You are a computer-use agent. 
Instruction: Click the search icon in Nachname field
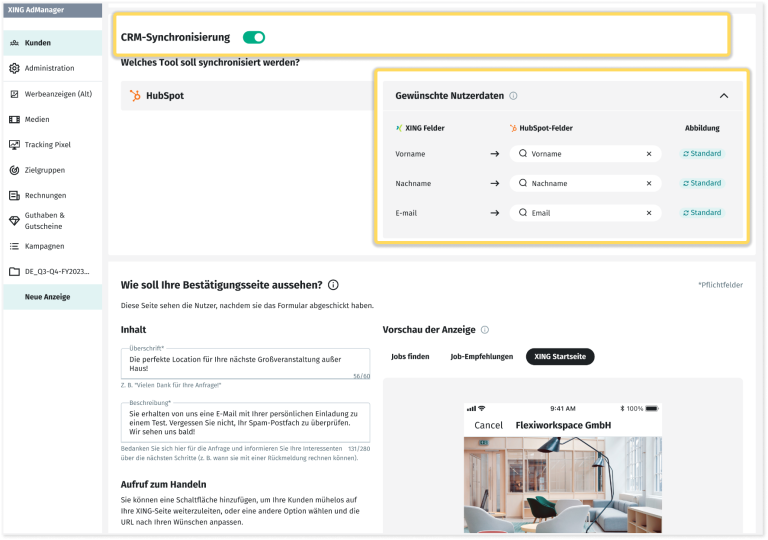coord(523,183)
